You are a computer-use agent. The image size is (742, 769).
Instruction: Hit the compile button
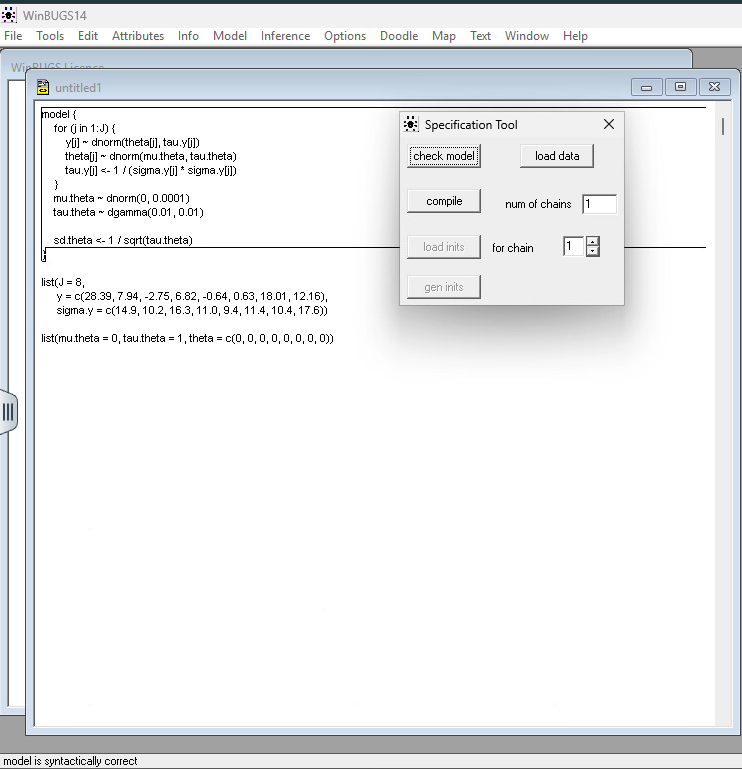444,201
